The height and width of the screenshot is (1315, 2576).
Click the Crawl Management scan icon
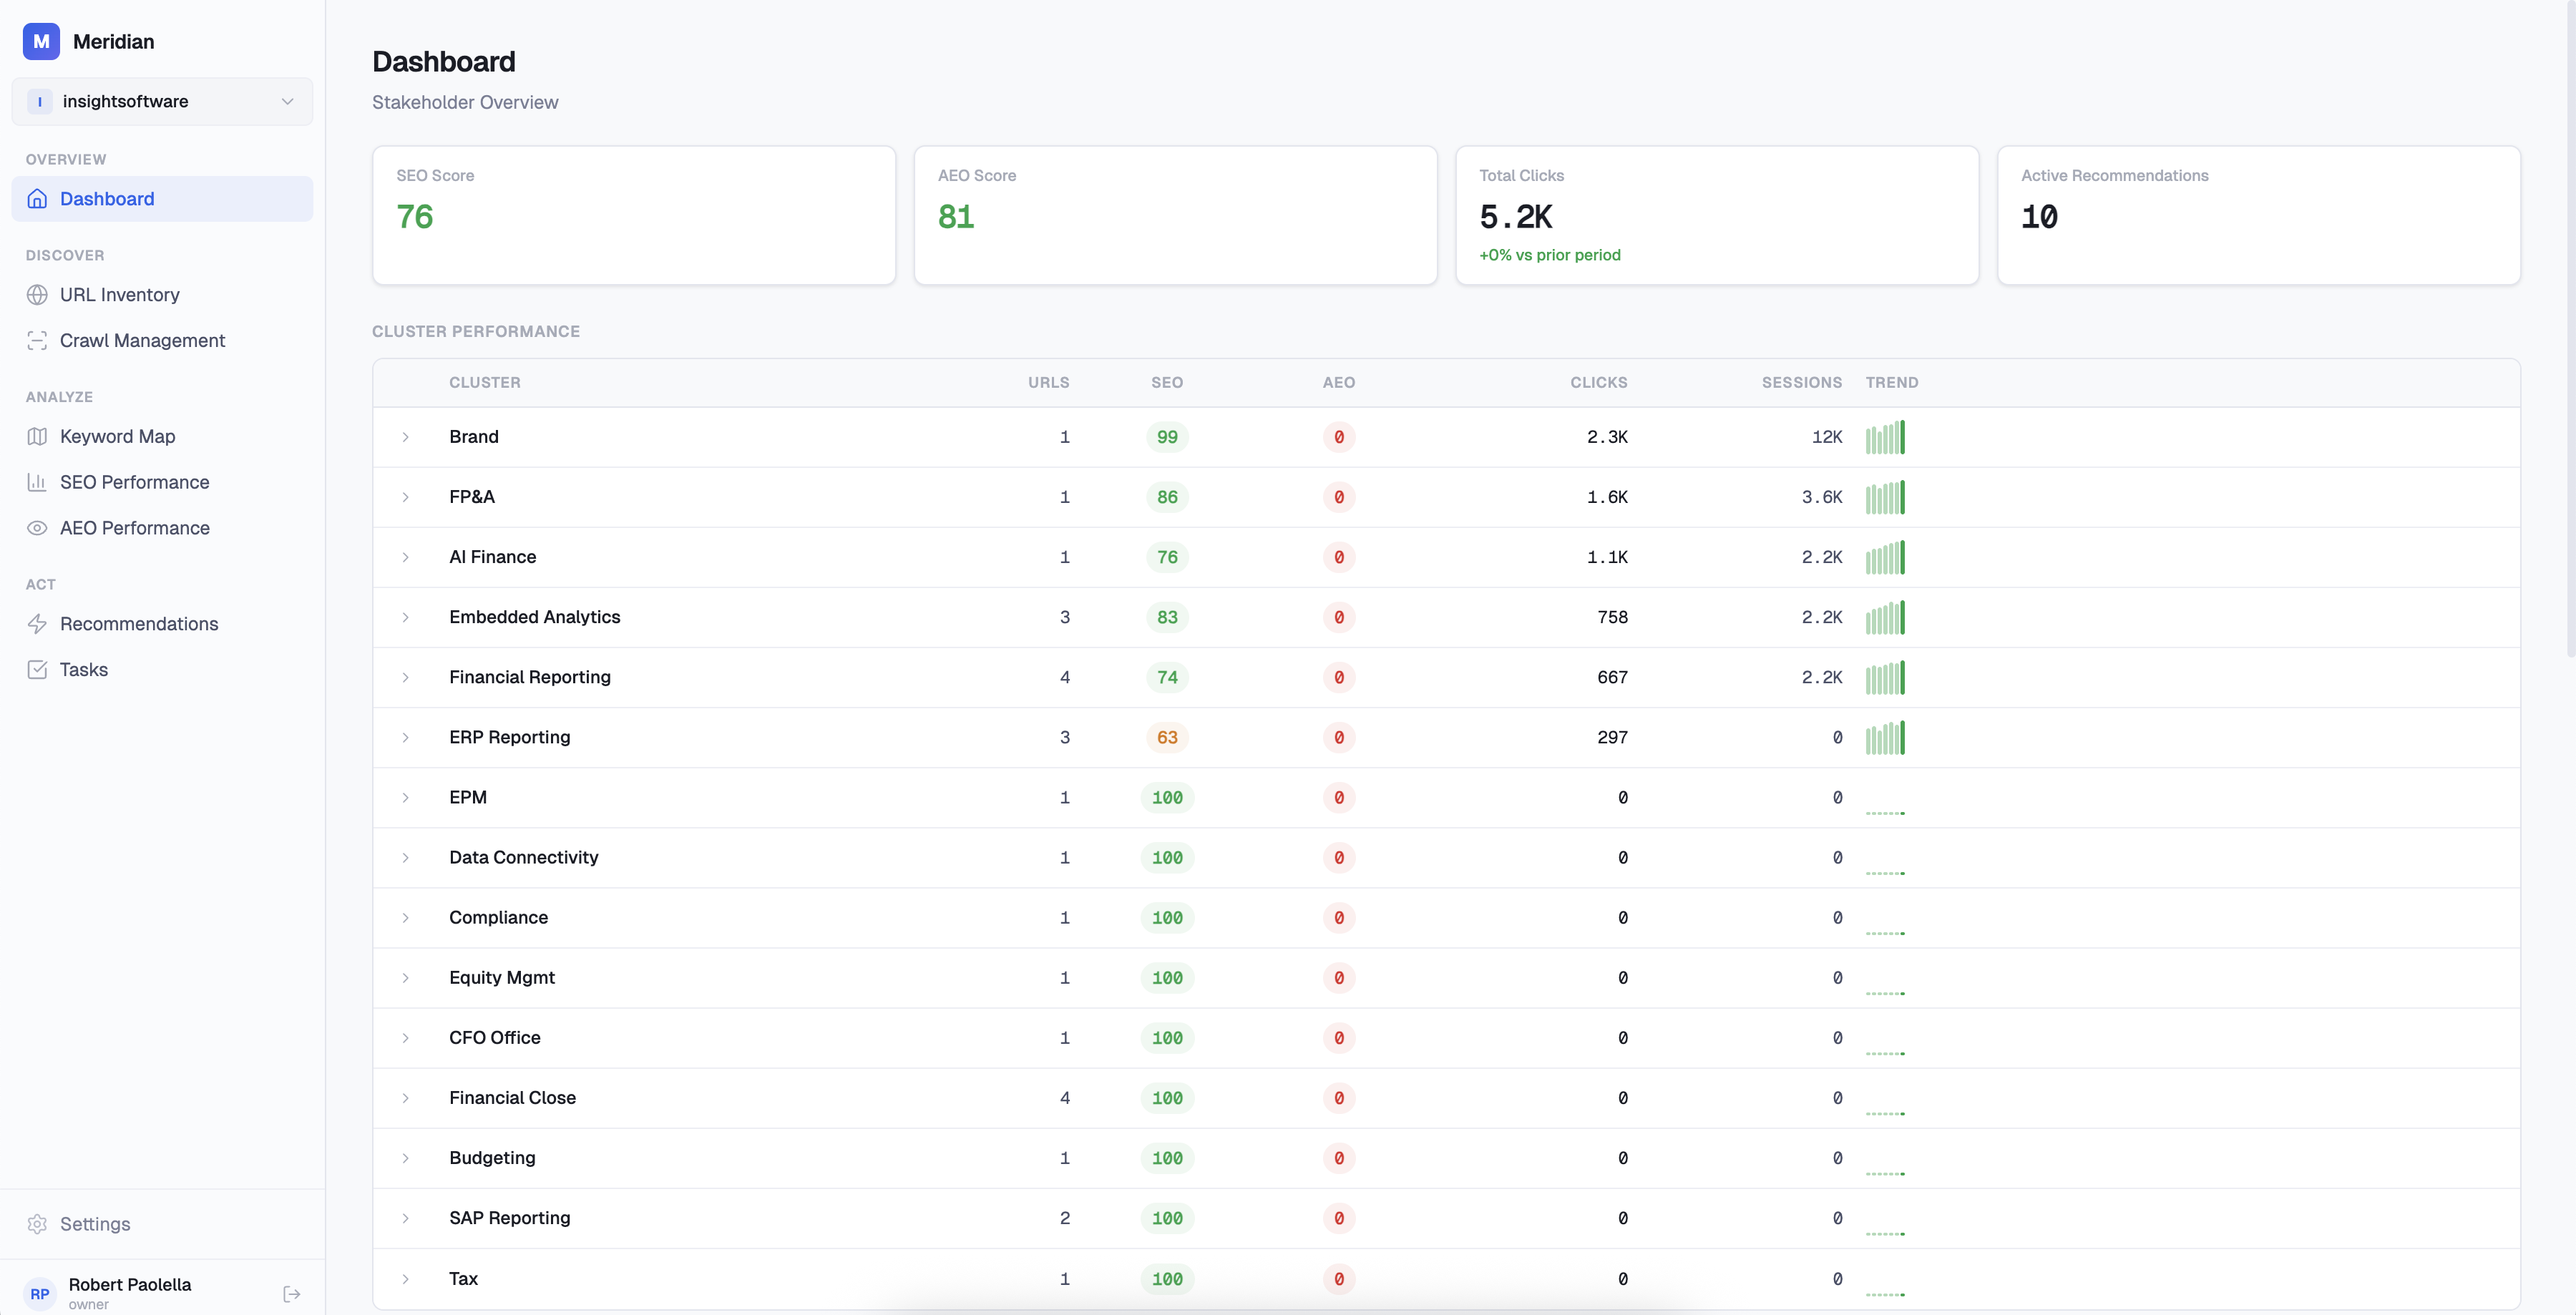point(37,341)
